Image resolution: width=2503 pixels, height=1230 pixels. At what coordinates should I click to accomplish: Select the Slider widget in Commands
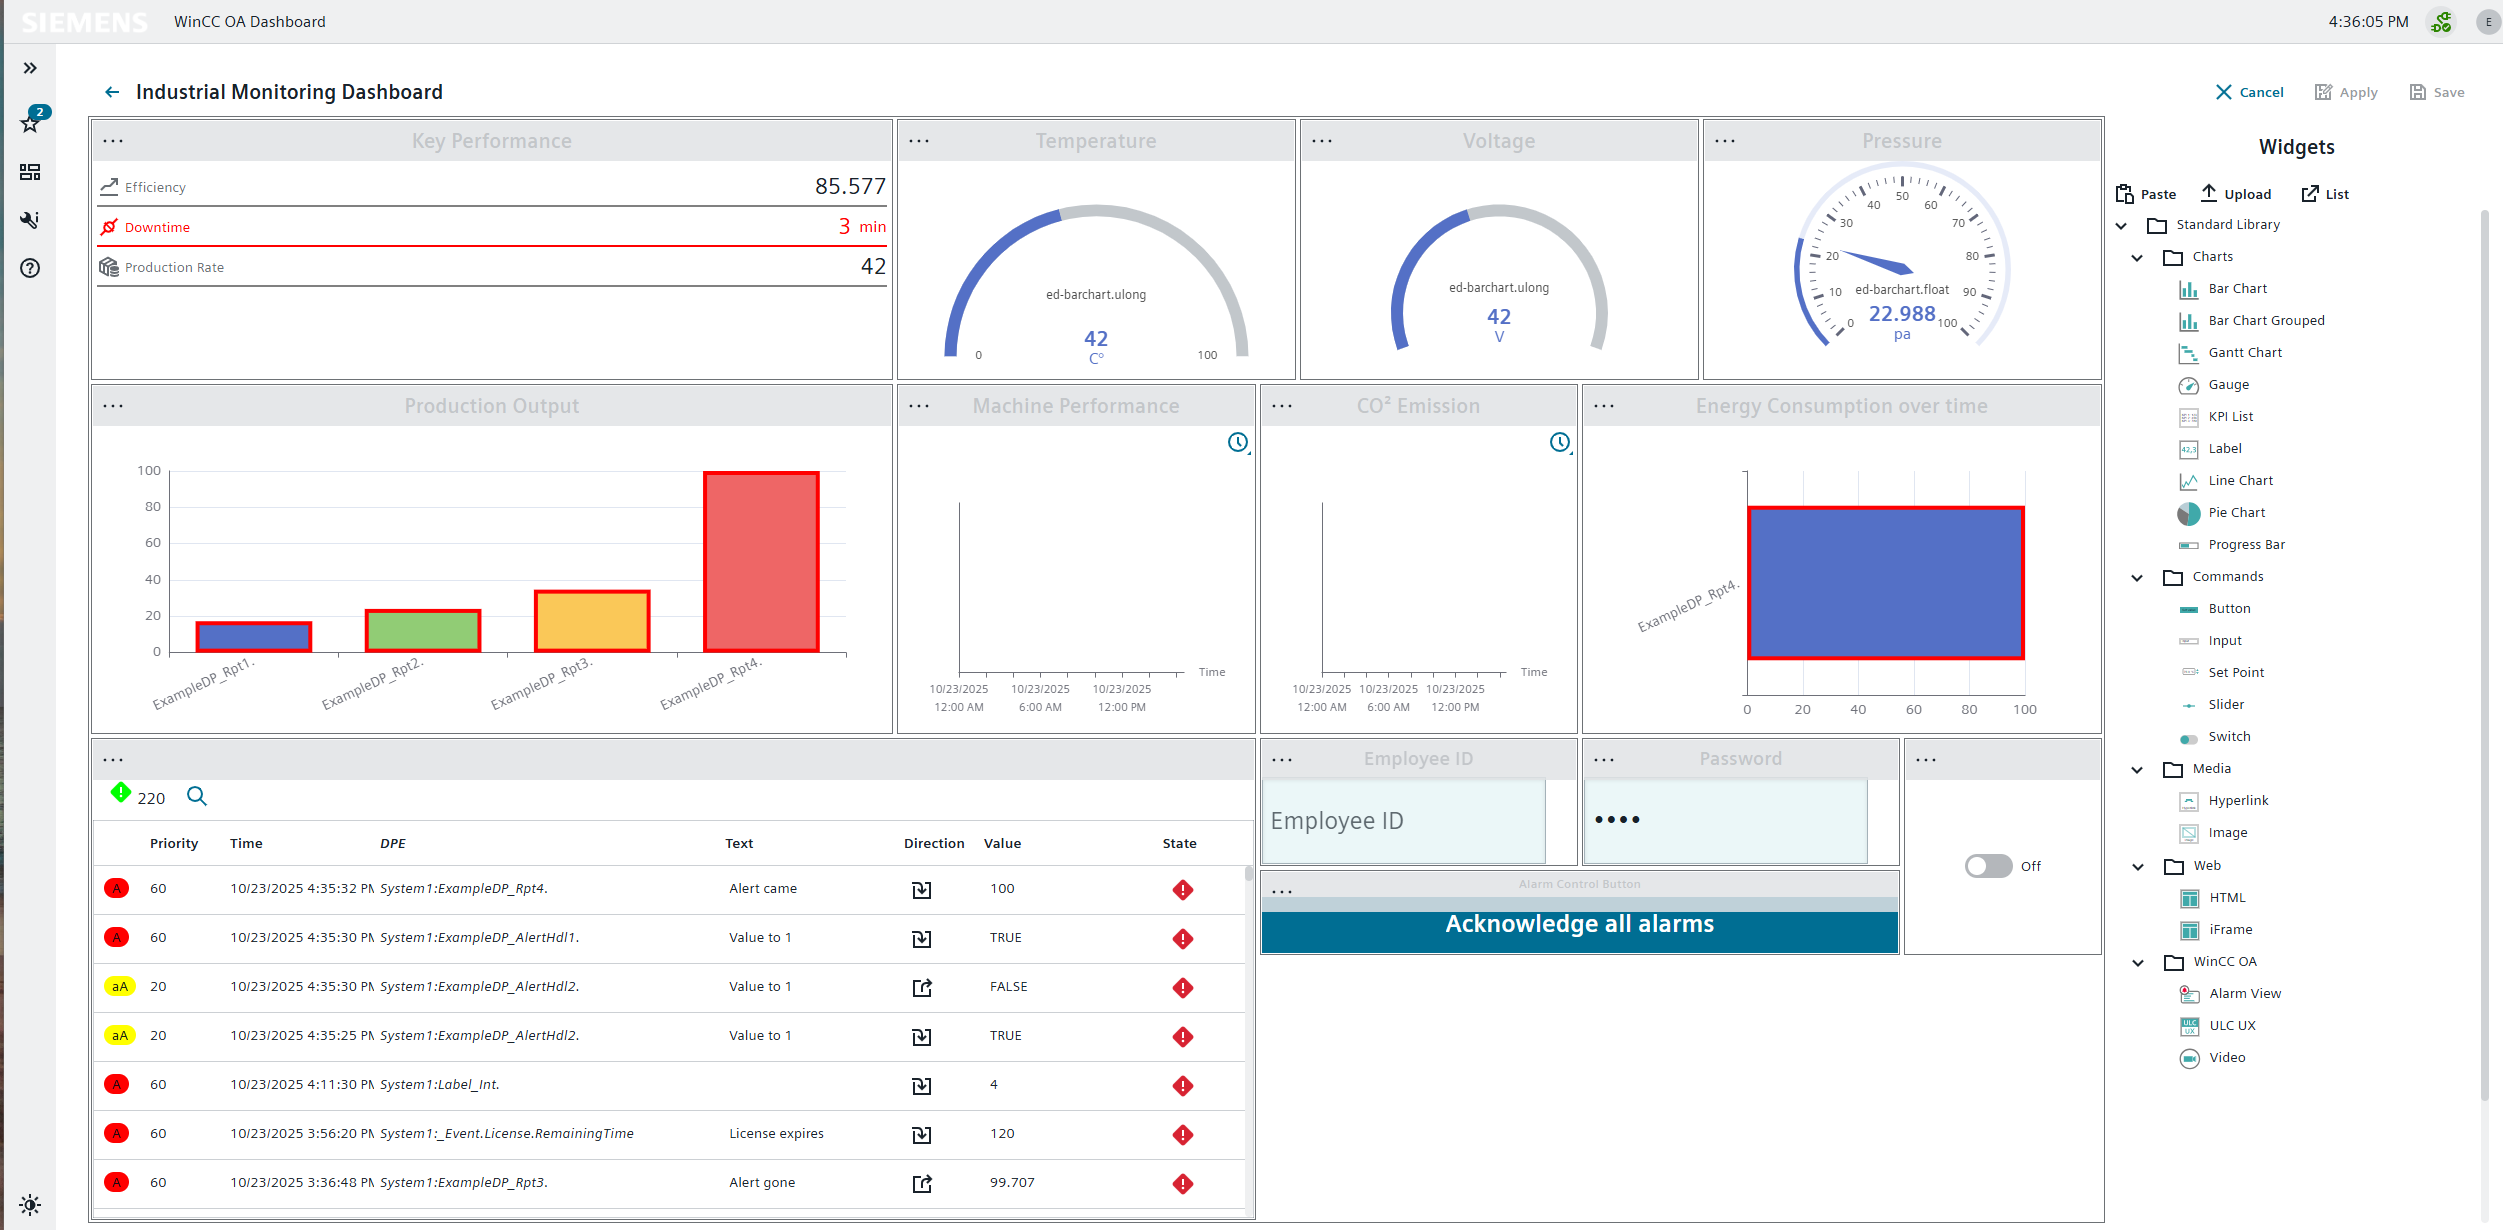pyautogui.click(x=2226, y=705)
